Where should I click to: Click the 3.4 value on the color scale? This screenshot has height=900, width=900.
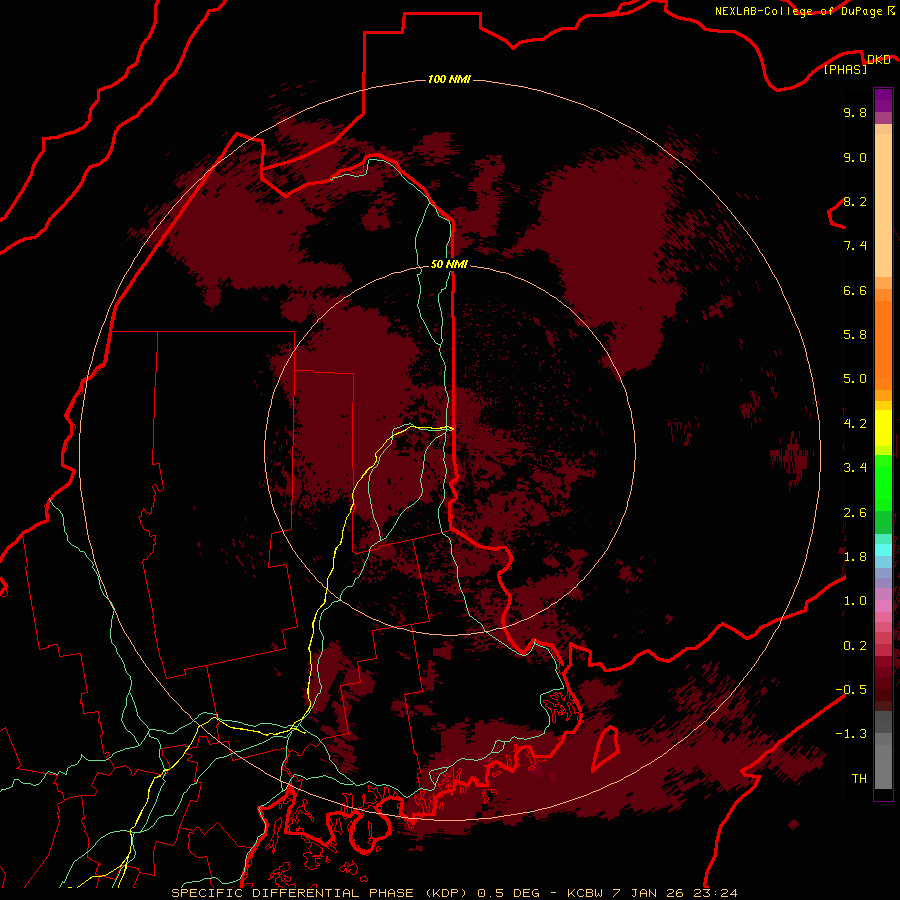[x=855, y=468]
